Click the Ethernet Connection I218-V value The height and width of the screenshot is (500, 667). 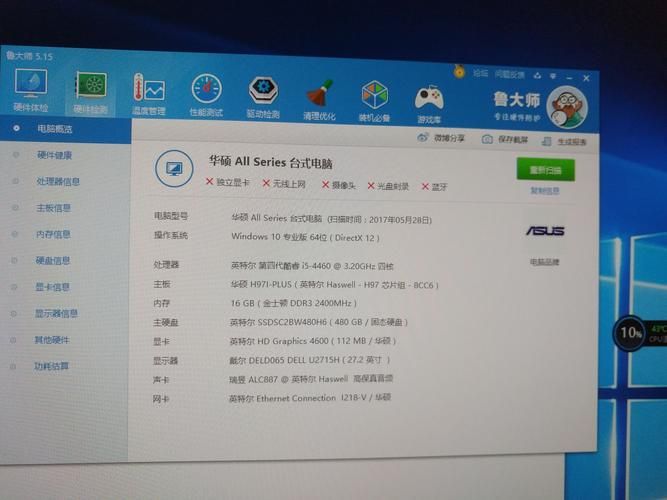pos(311,397)
